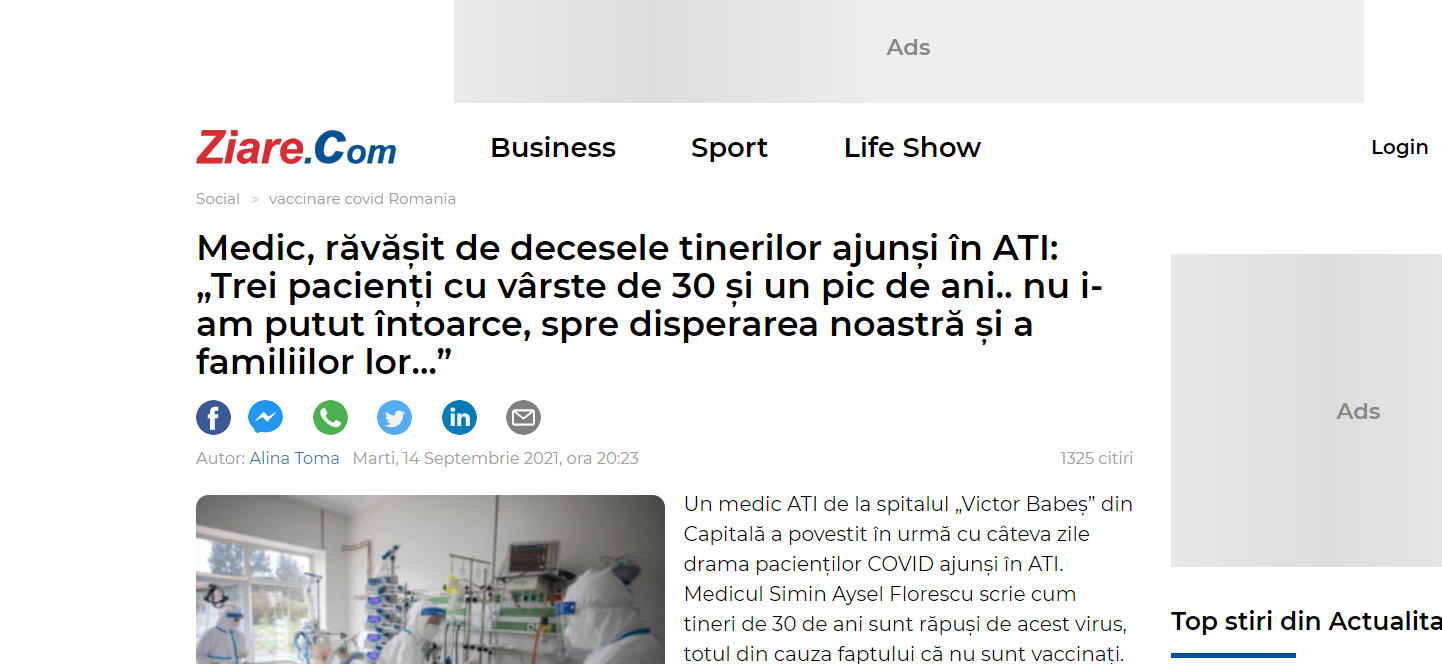Screen dimensions: 1442x664
Task: Share article on LinkedIn icon
Action: [x=460, y=417]
